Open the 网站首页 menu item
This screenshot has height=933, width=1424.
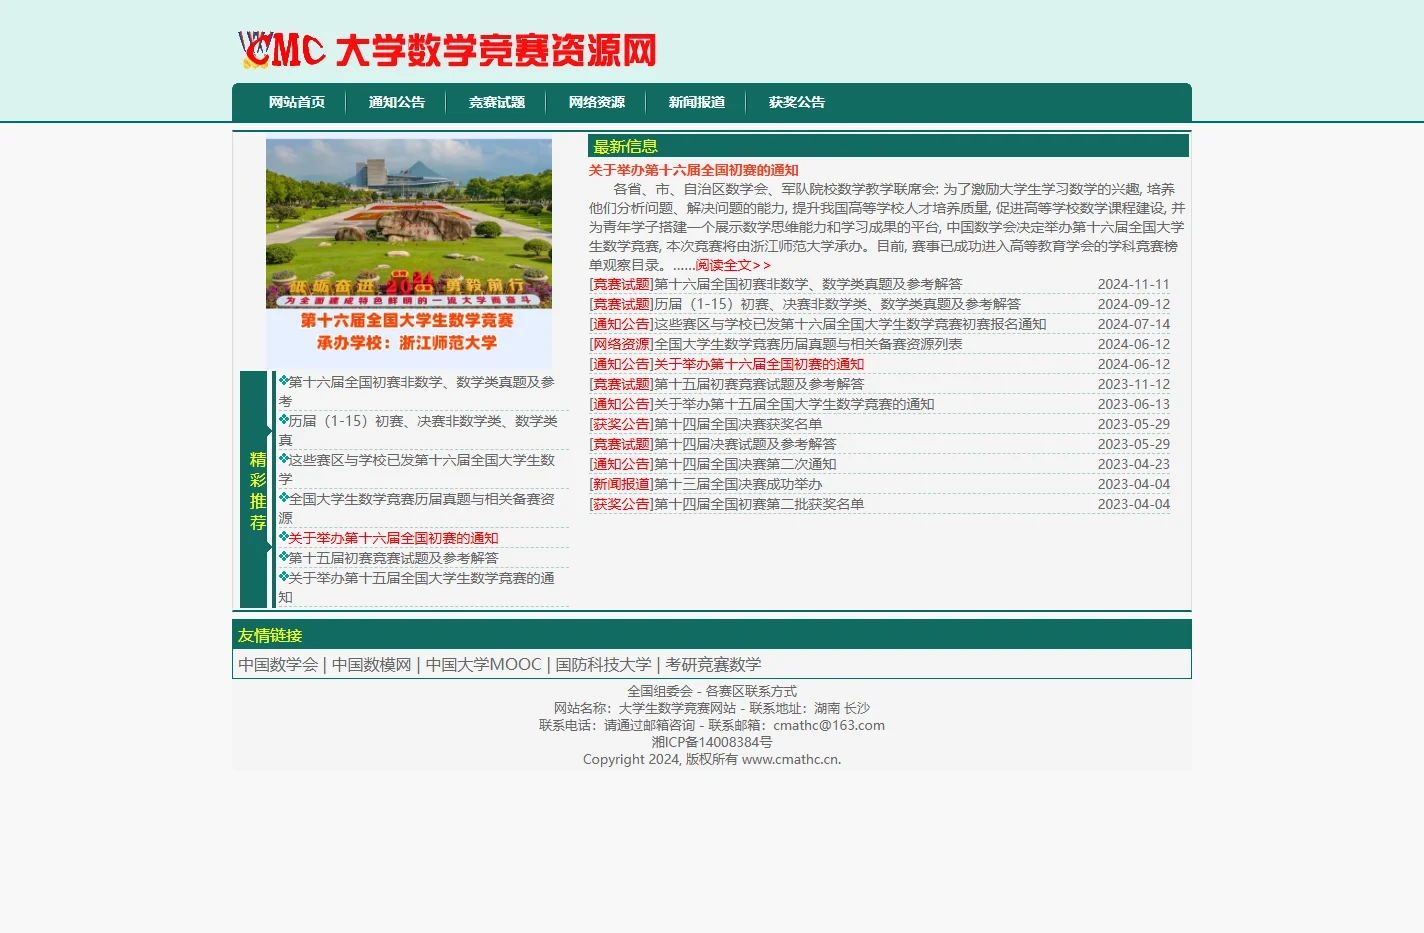(x=297, y=102)
